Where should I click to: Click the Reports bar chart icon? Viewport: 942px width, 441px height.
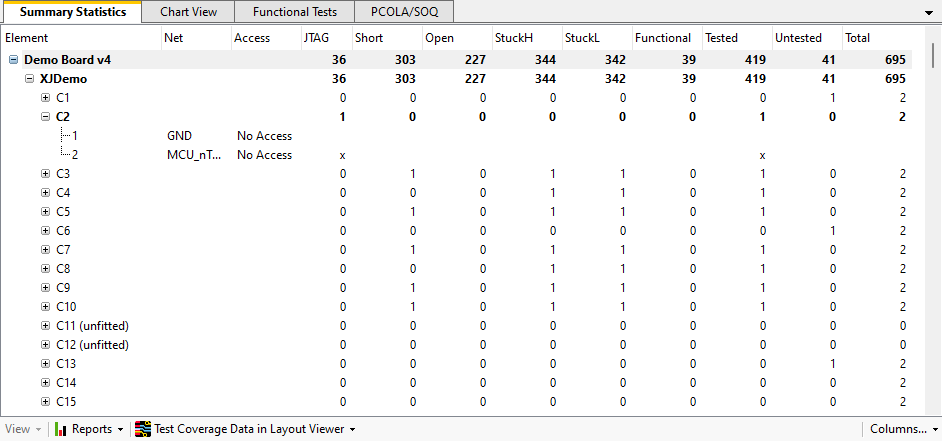click(61, 429)
